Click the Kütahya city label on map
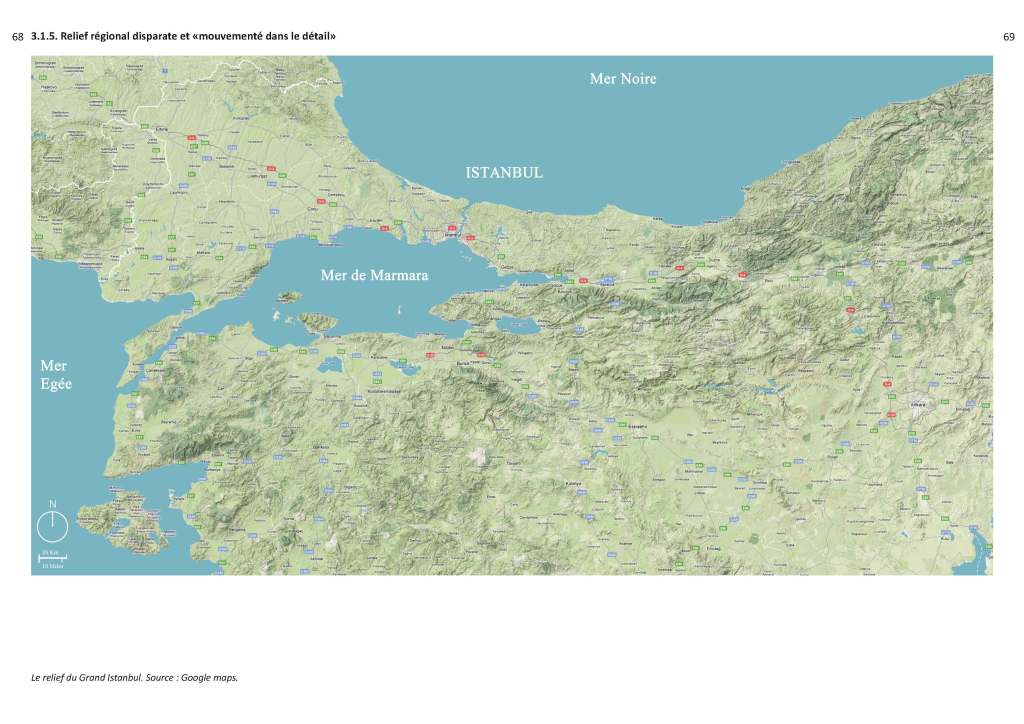The image size is (1024, 724). pyautogui.click(x=574, y=483)
